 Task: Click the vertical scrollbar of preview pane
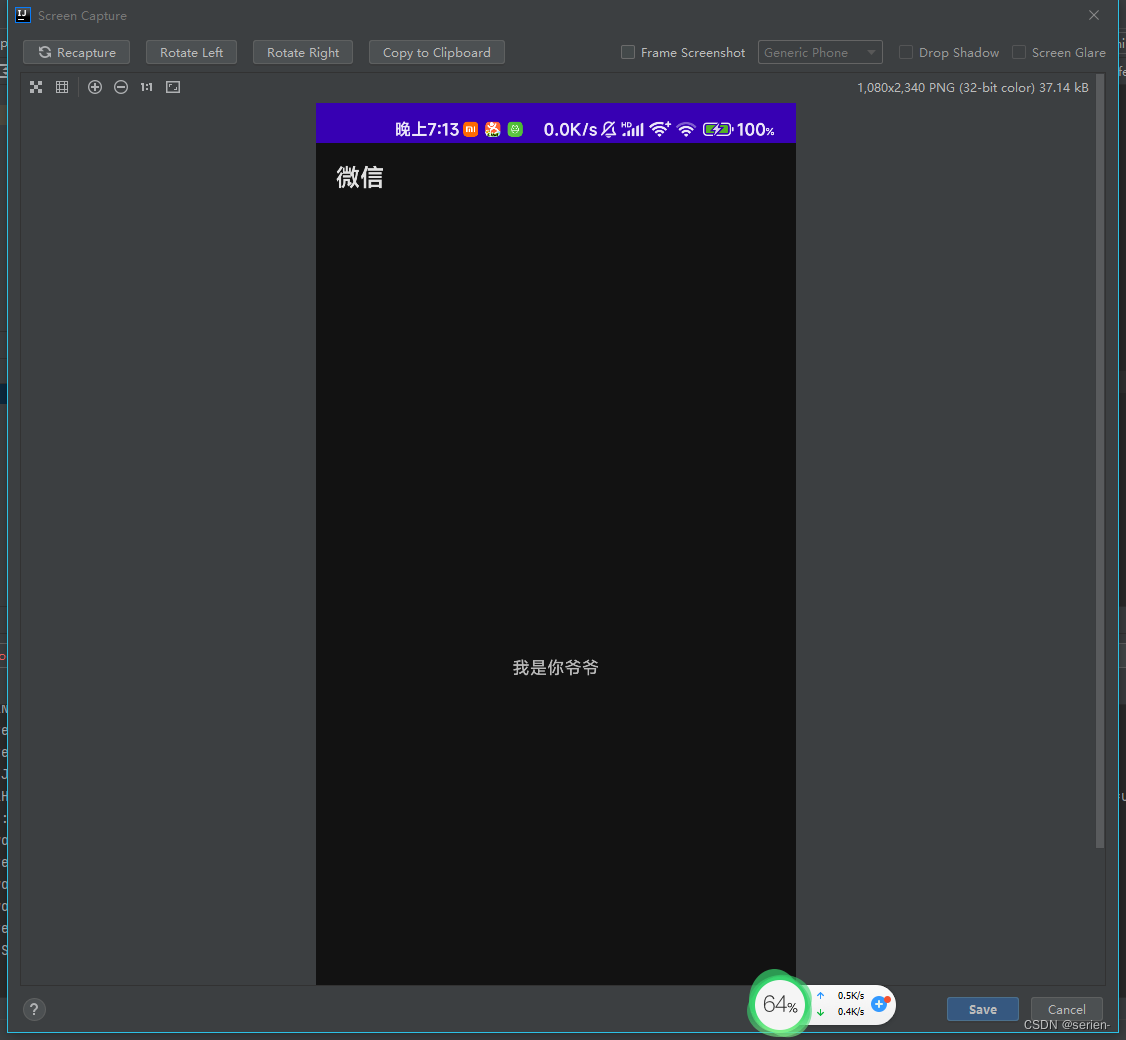tap(1099, 460)
